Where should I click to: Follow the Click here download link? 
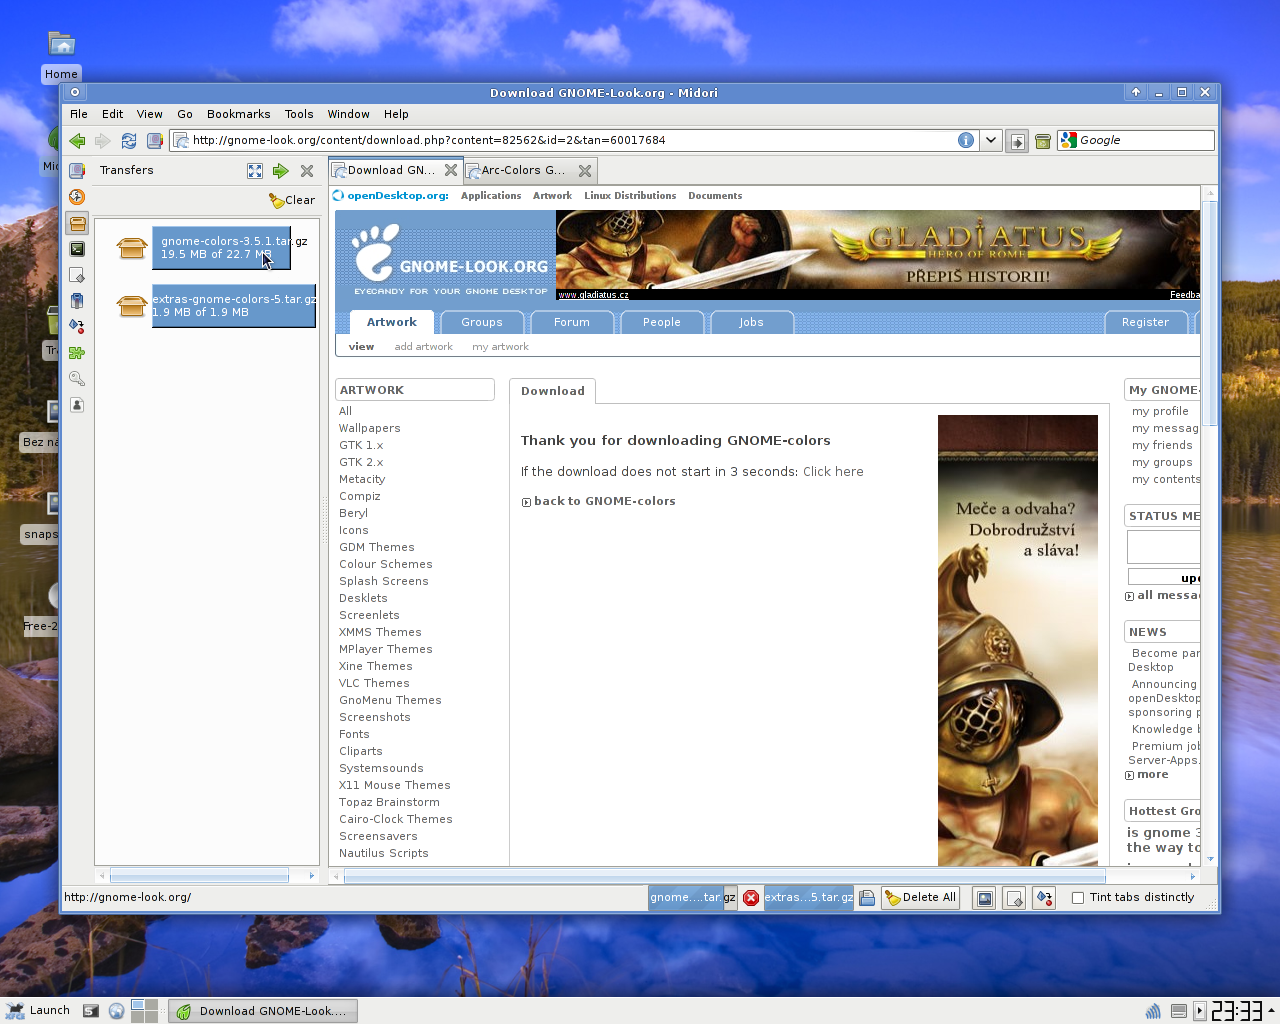[833, 472]
